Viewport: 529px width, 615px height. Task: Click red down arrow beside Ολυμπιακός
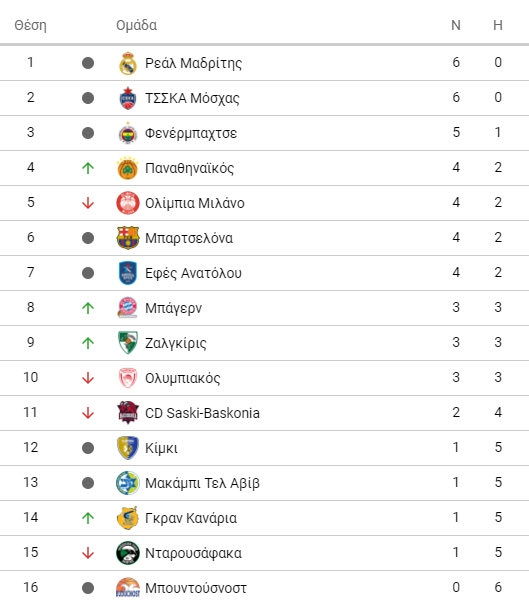tap(88, 378)
